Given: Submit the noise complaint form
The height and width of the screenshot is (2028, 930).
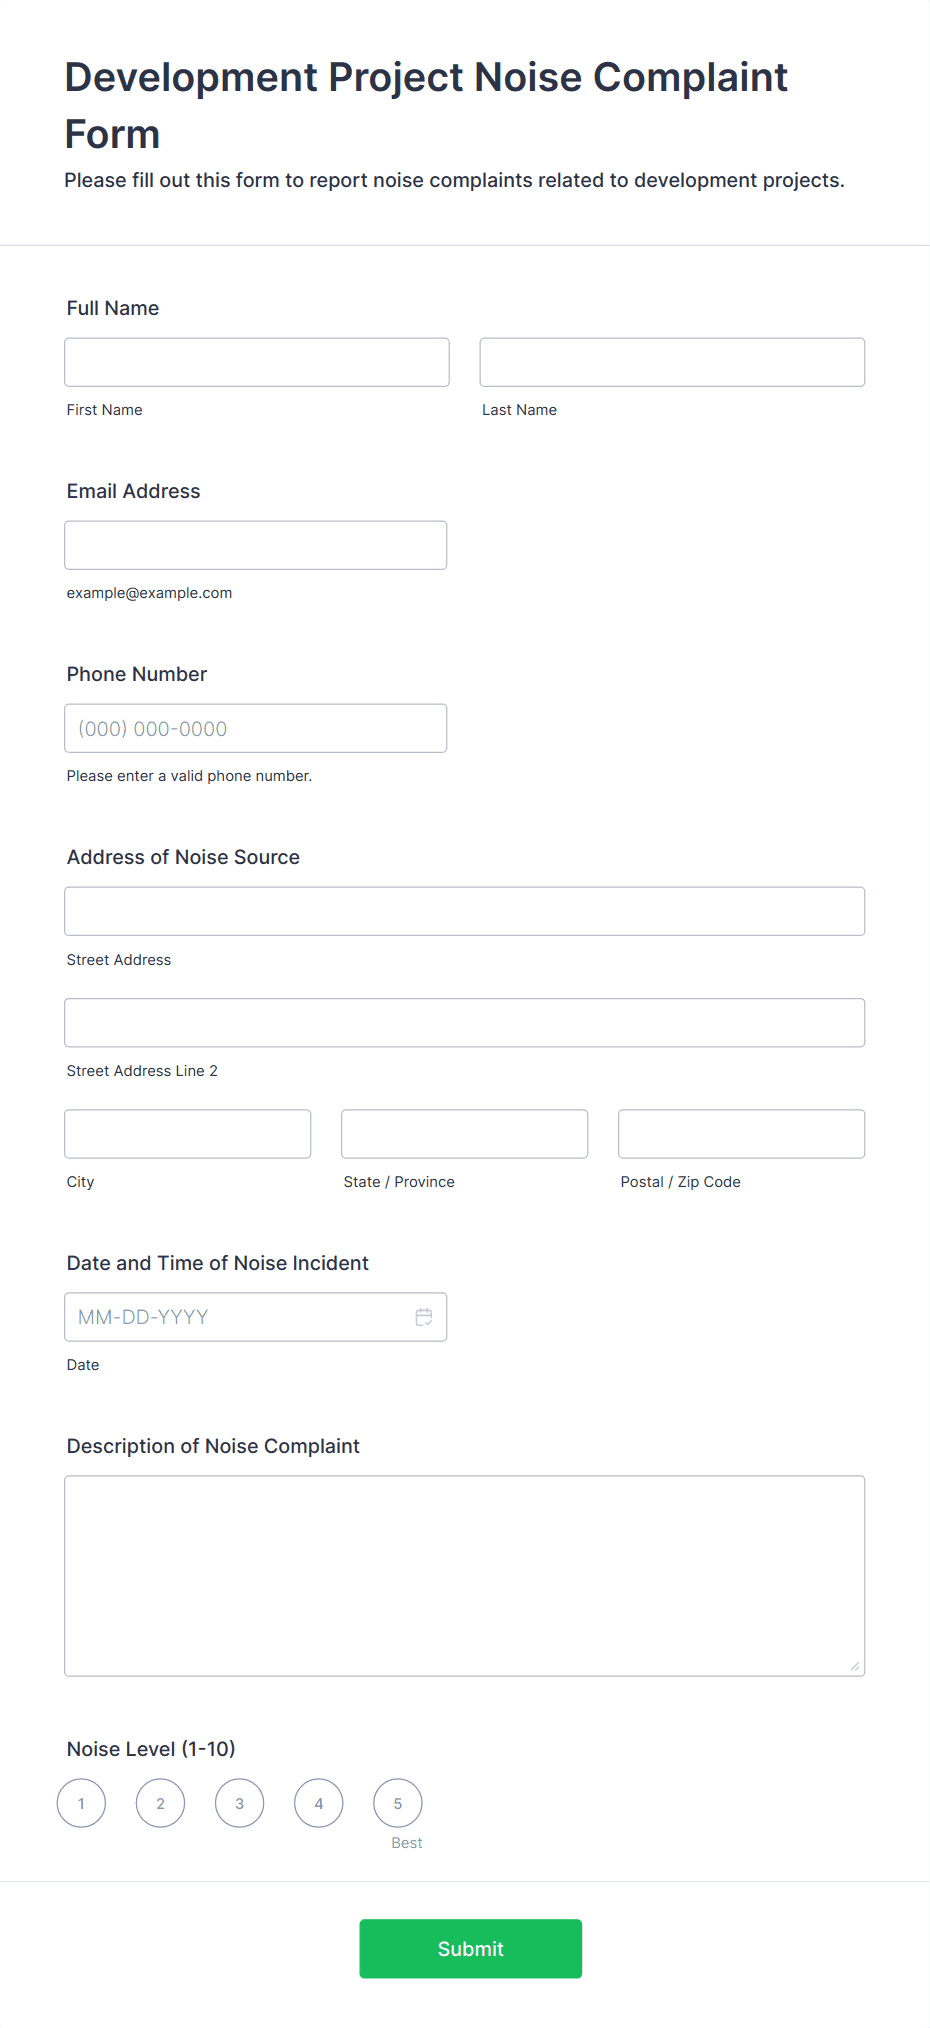Looking at the screenshot, I should click(470, 1948).
